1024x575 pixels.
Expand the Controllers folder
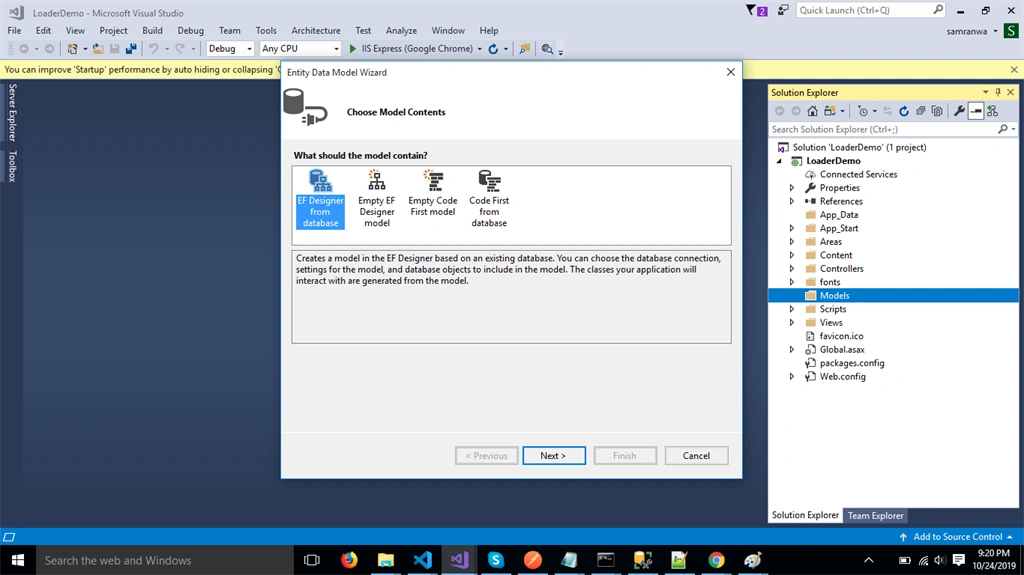[x=792, y=269]
